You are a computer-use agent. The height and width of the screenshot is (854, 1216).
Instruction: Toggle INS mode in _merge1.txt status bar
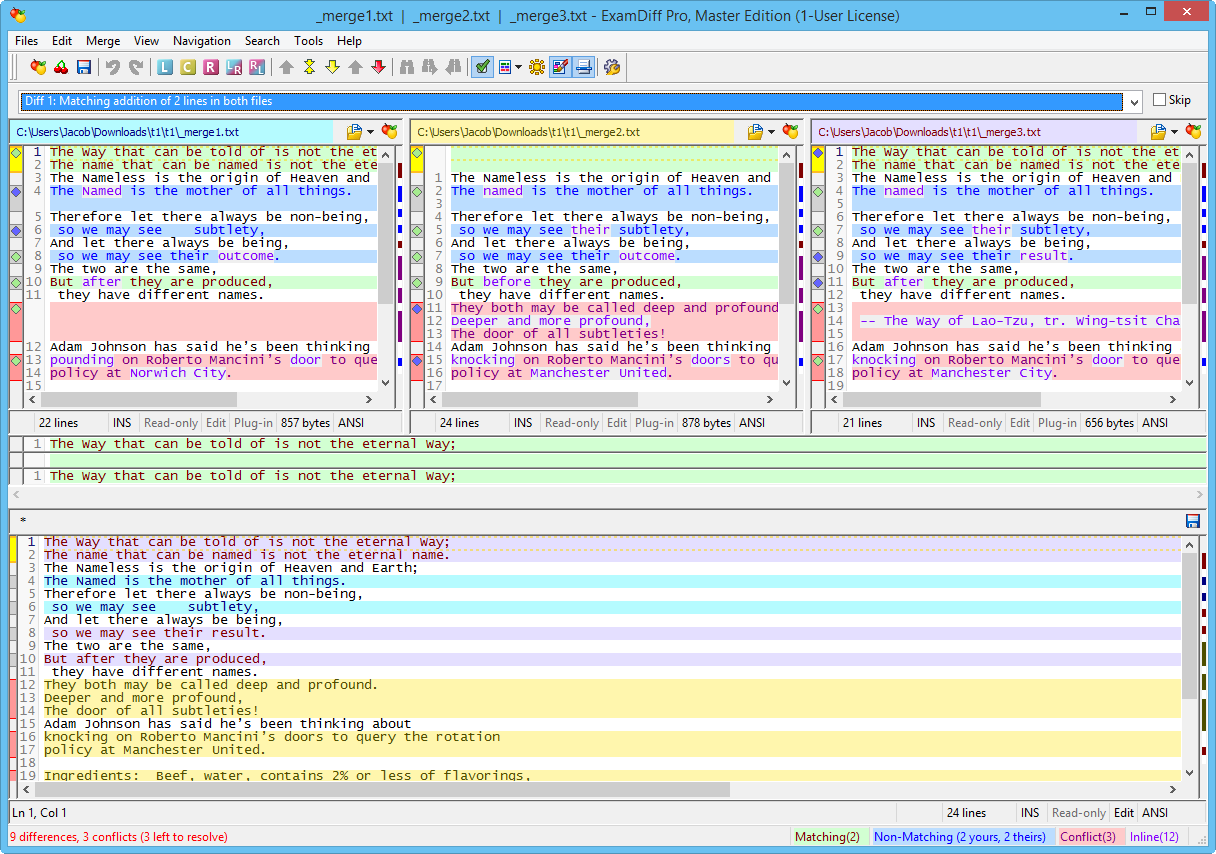122,423
